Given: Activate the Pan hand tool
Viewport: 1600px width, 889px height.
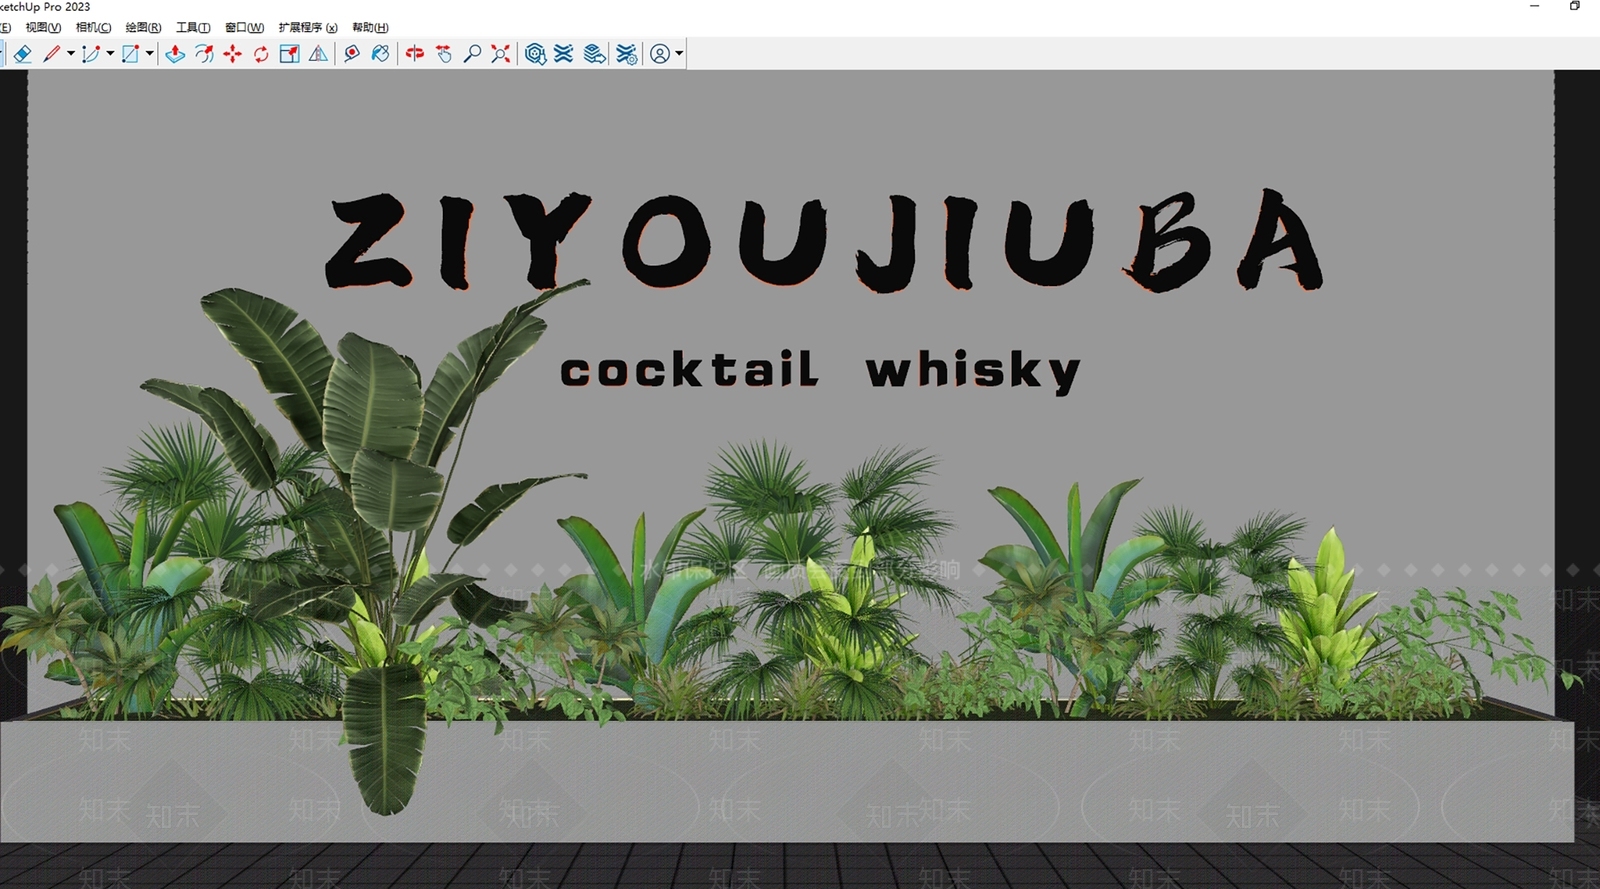Looking at the screenshot, I should click(x=444, y=54).
